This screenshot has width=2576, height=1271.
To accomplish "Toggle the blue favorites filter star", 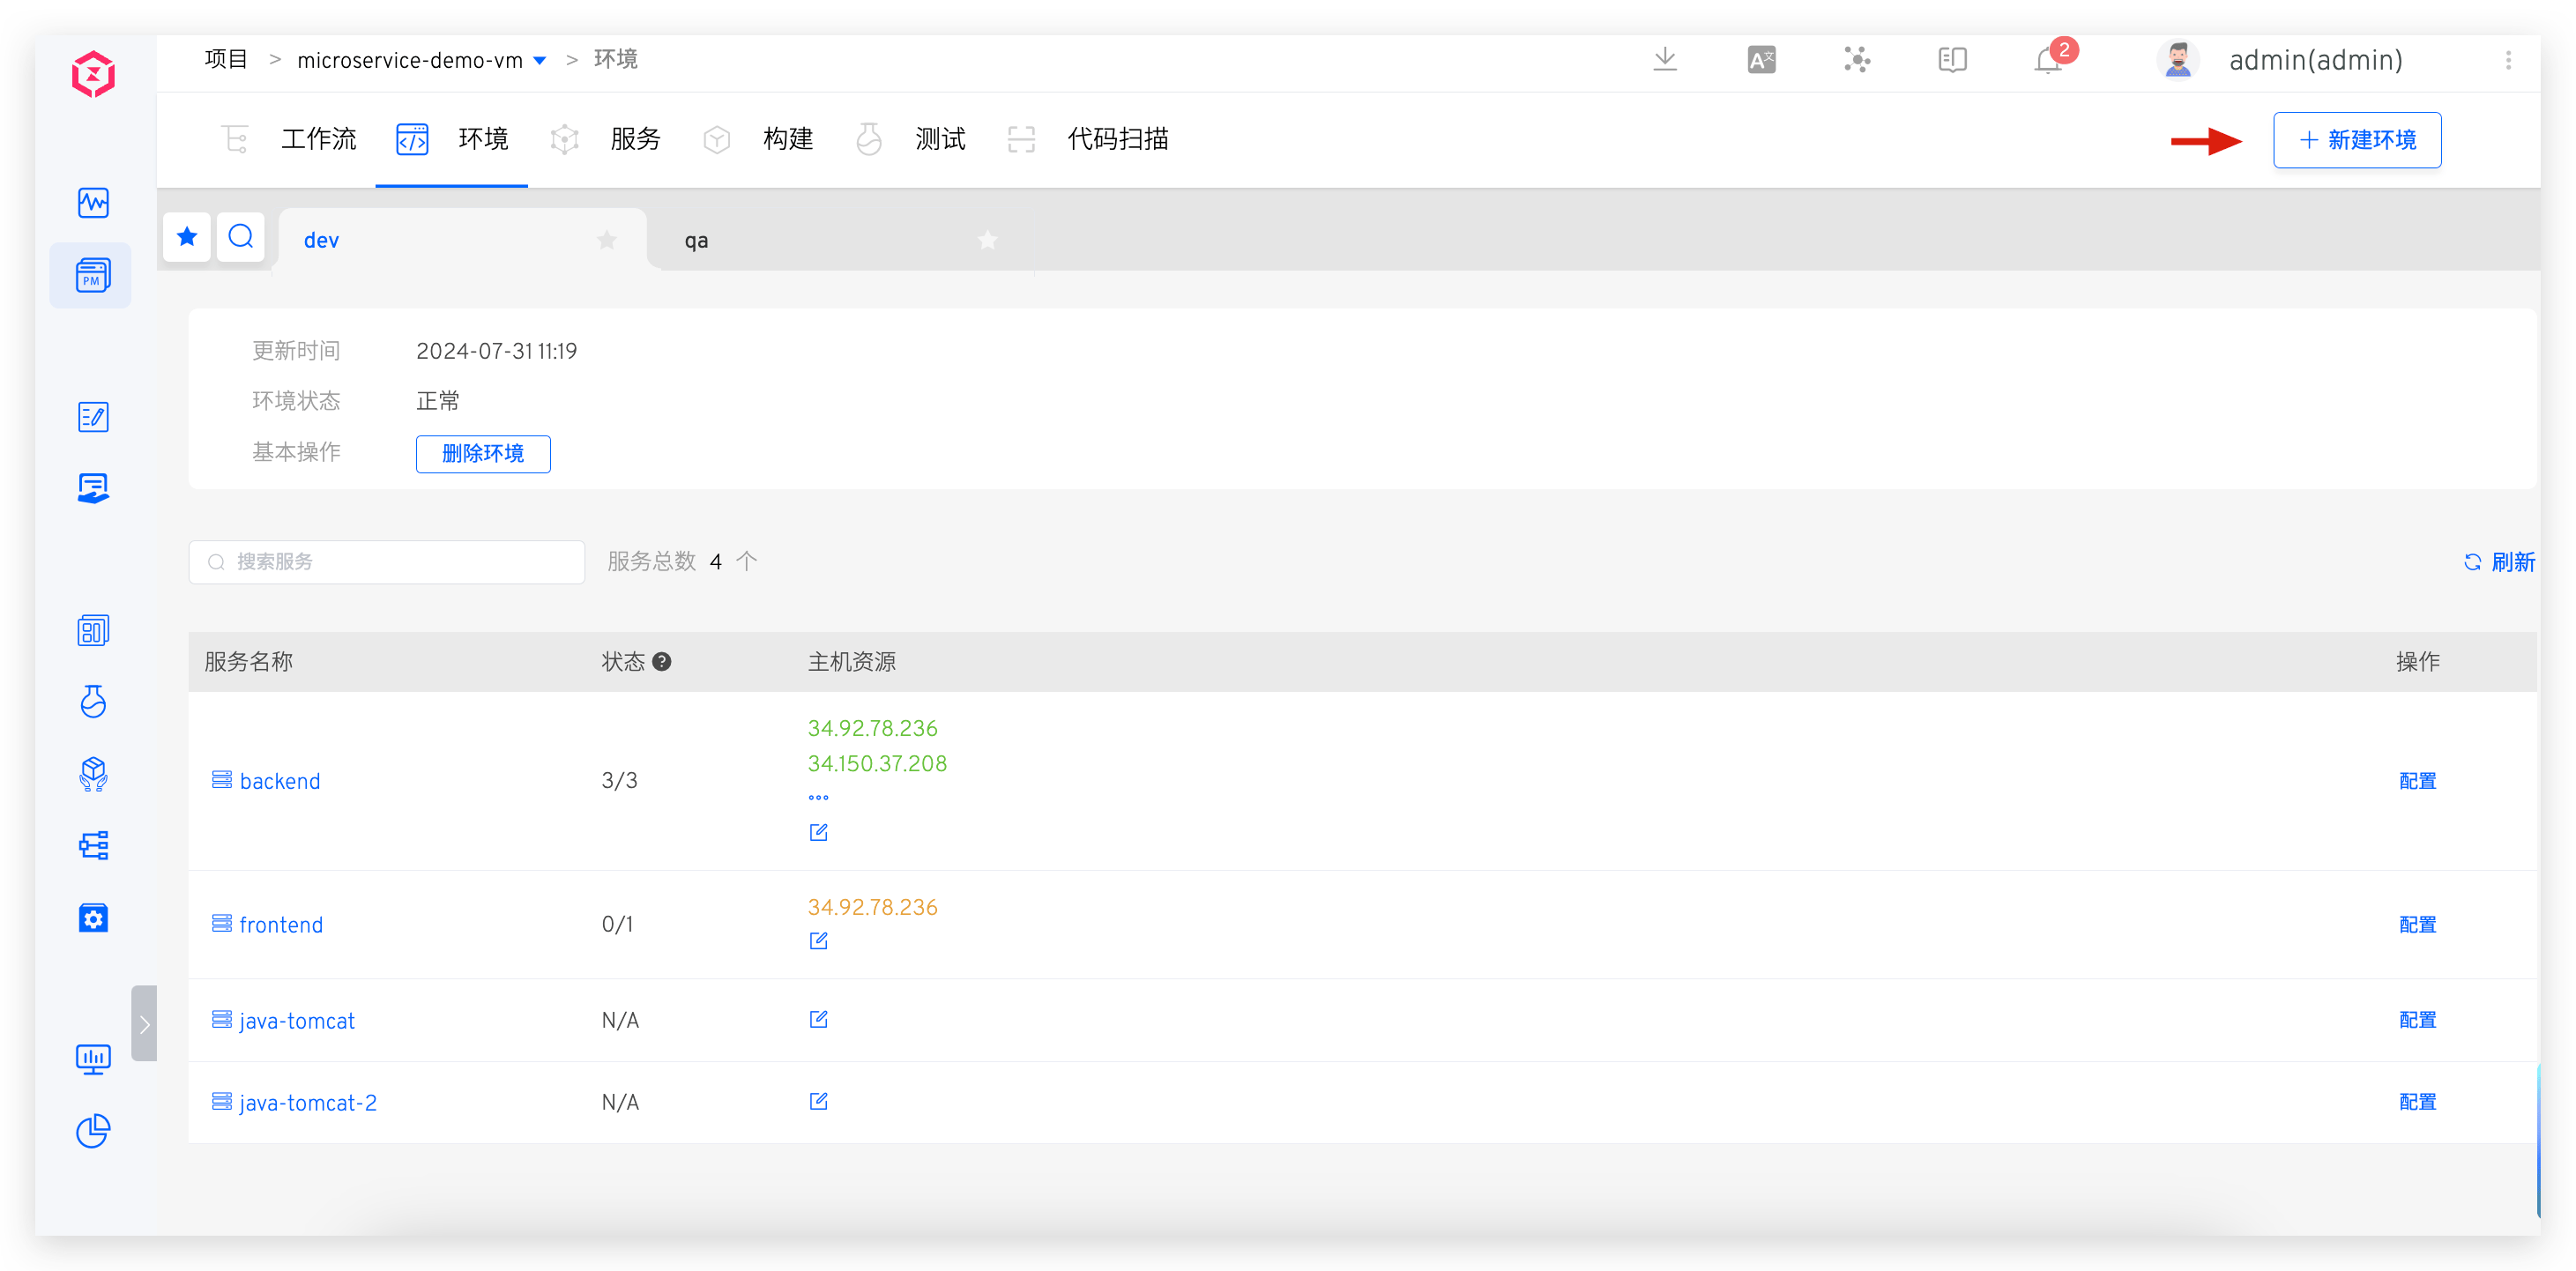I will [x=187, y=237].
